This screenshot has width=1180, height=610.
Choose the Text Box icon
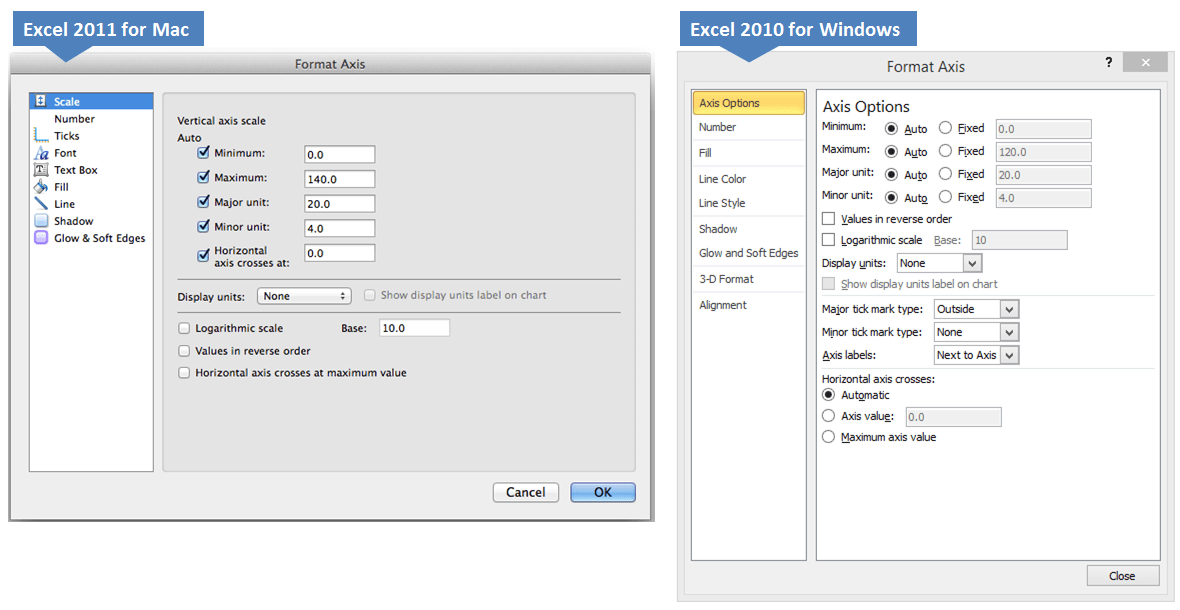(40, 170)
